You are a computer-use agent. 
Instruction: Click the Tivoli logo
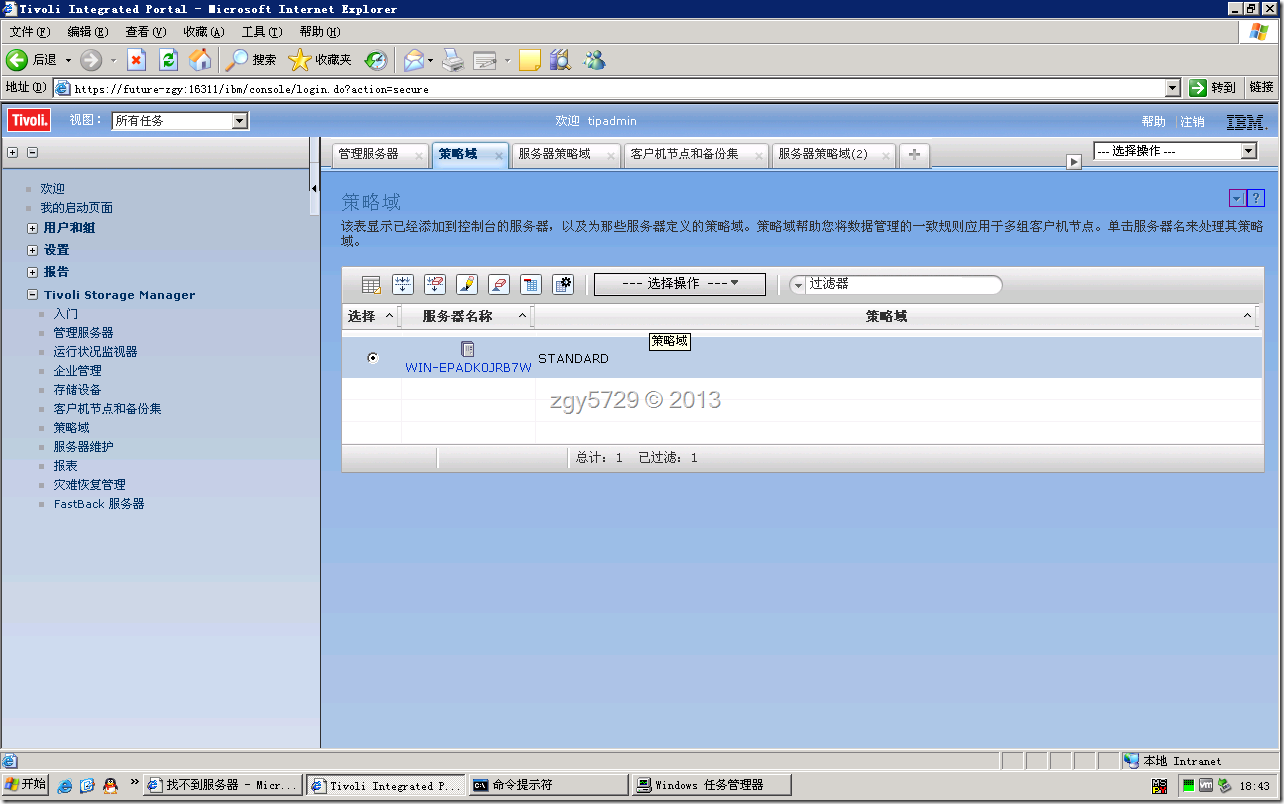pyautogui.click(x=29, y=121)
